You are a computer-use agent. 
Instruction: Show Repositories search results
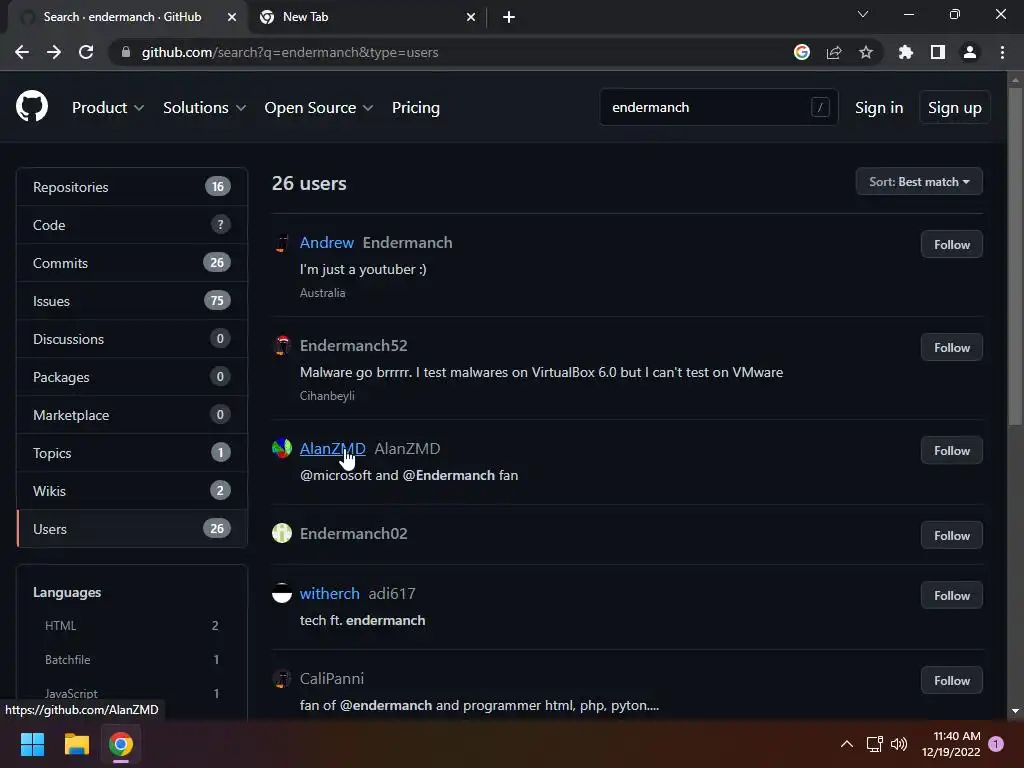[132, 187]
